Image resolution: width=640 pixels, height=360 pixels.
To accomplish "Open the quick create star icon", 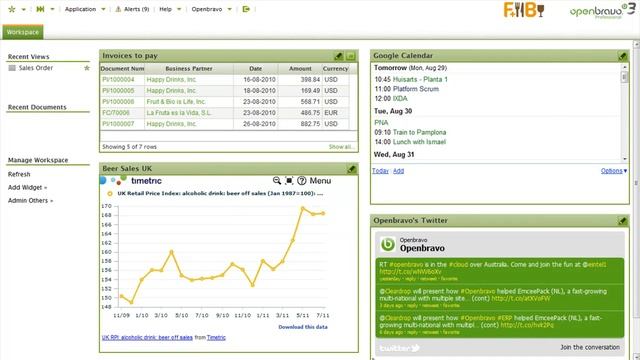I will pos(11,9).
